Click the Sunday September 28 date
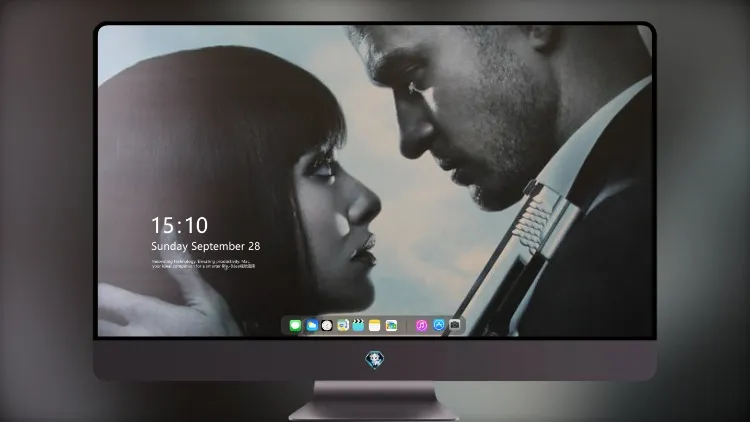The height and width of the screenshot is (422, 750). coord(206,246)
